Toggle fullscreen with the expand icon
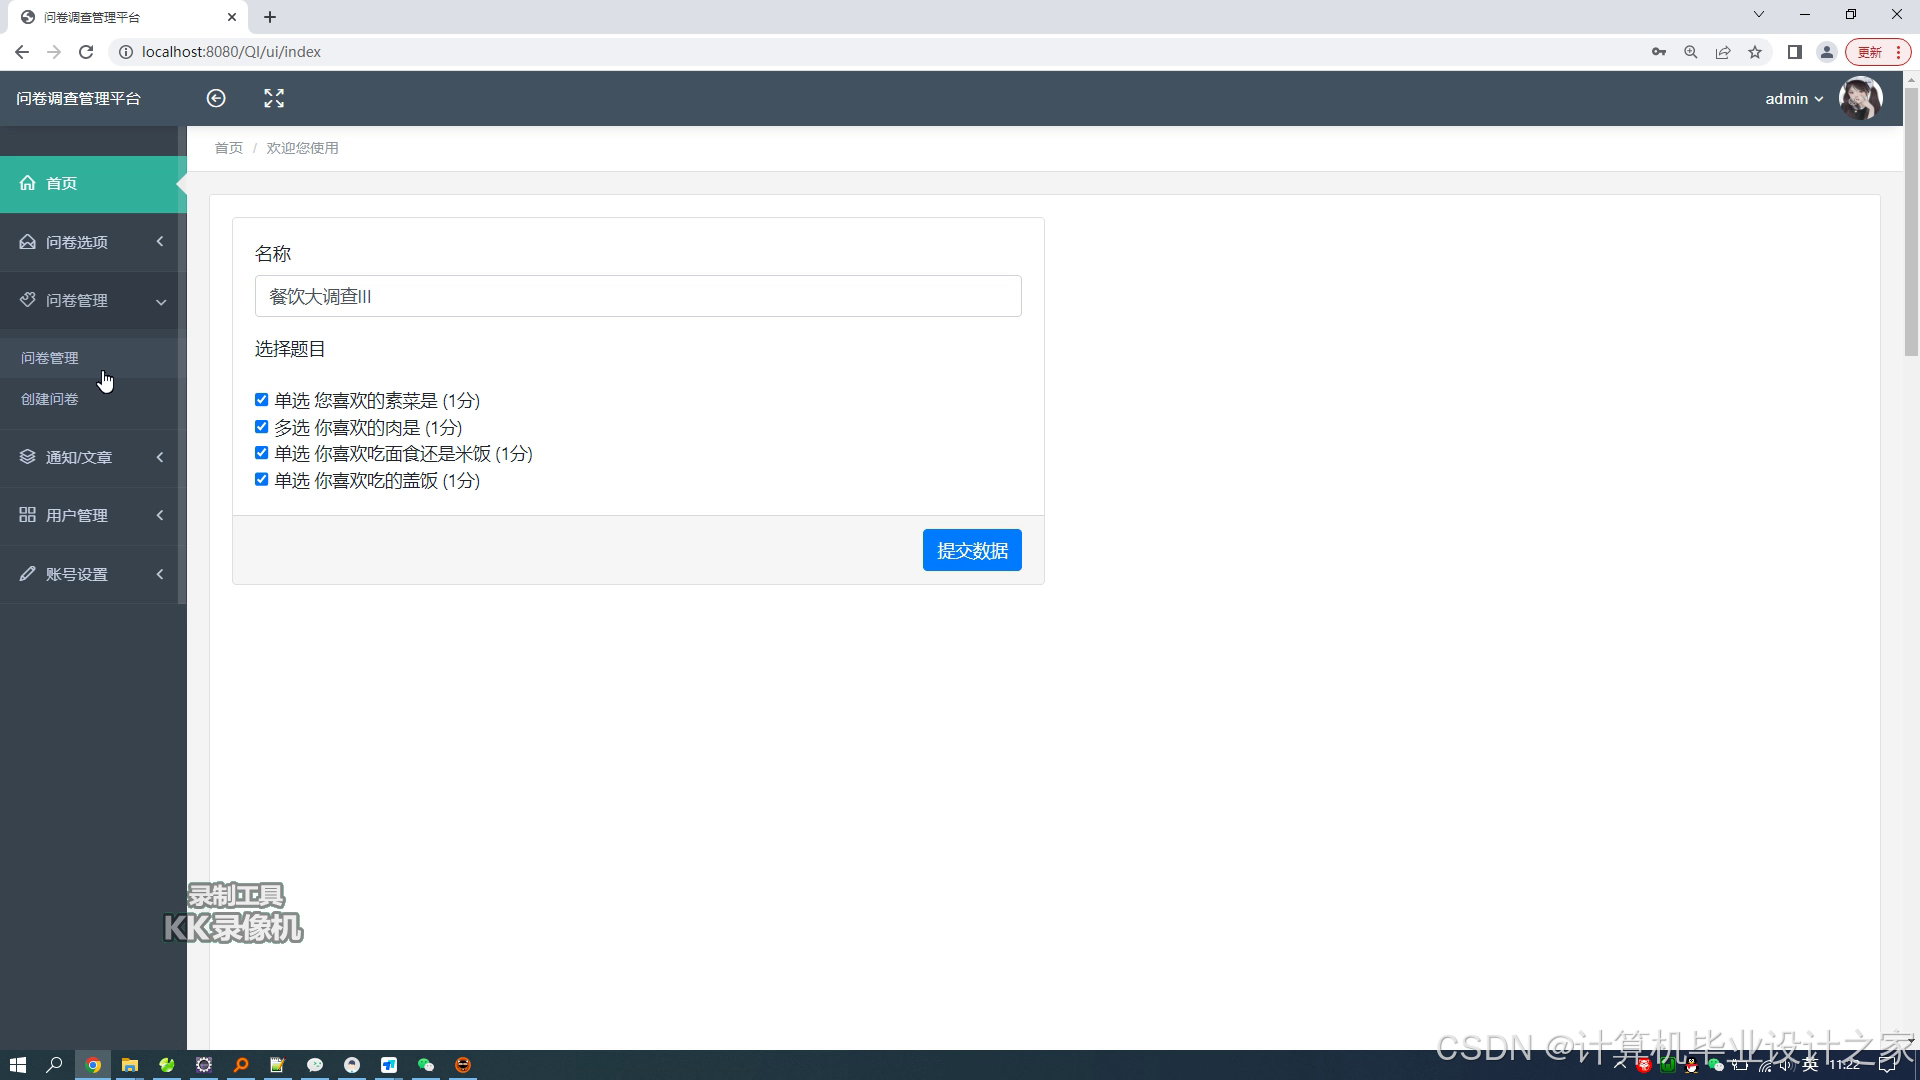 click(x=274, y=98)
